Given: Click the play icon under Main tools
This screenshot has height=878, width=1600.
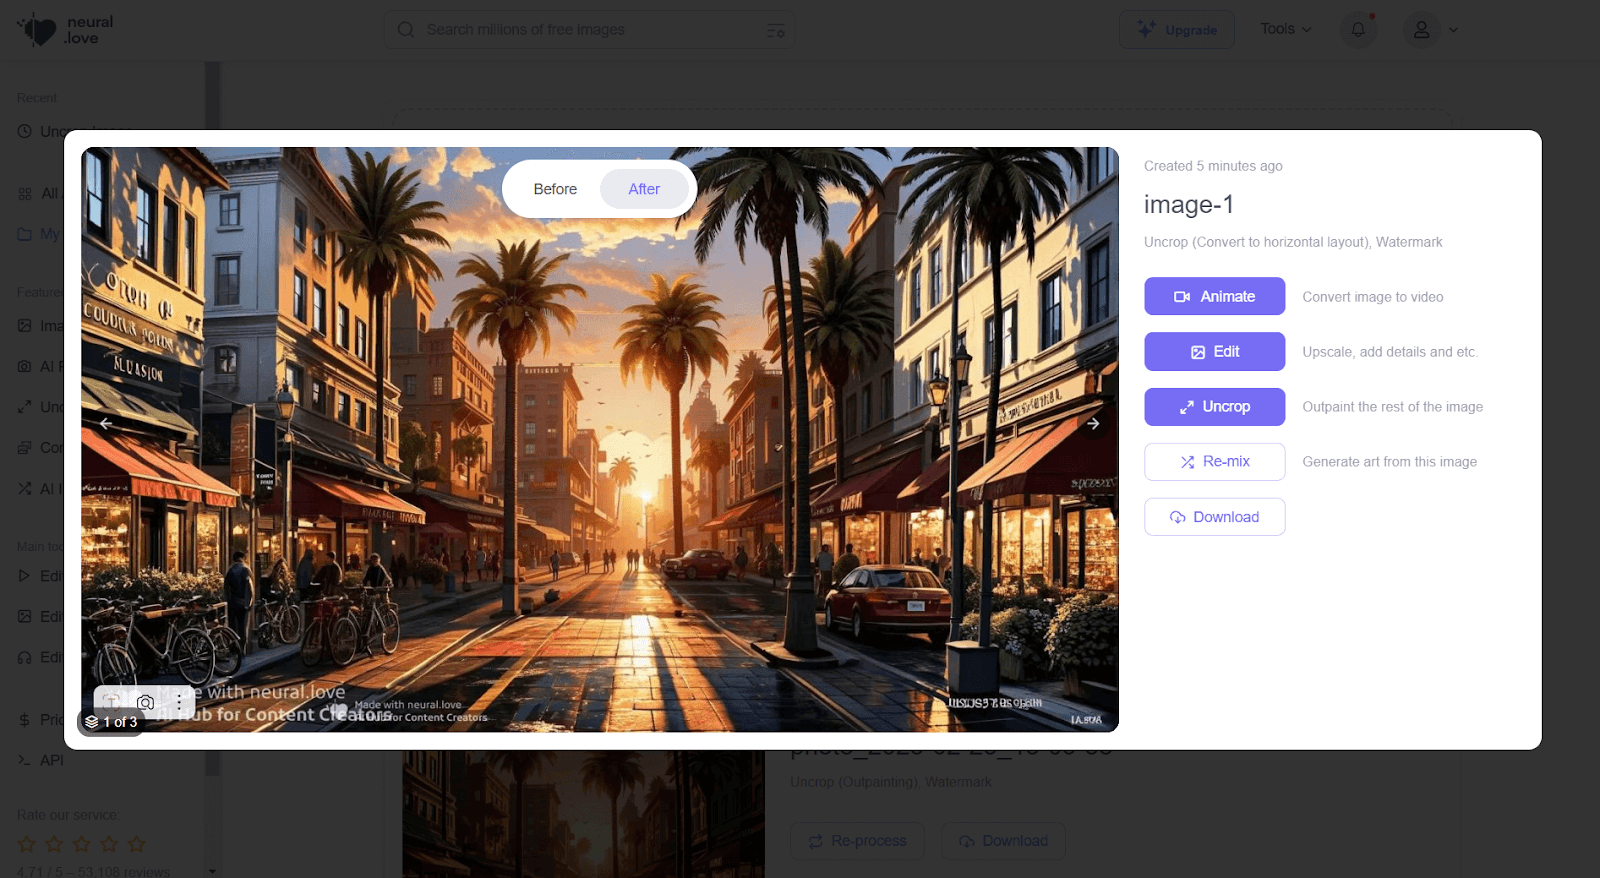Looking at the screenshot, I should tap(25, 576).
